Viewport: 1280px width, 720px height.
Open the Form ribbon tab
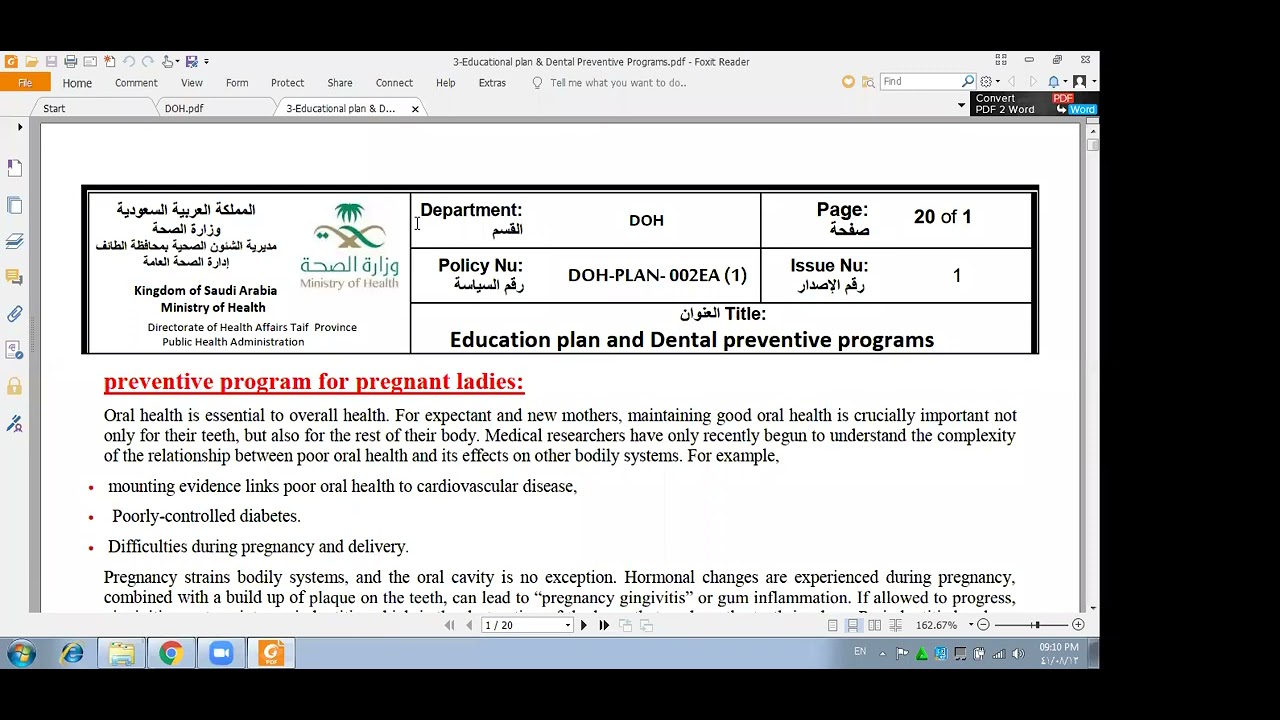click(x=237, y=83)
